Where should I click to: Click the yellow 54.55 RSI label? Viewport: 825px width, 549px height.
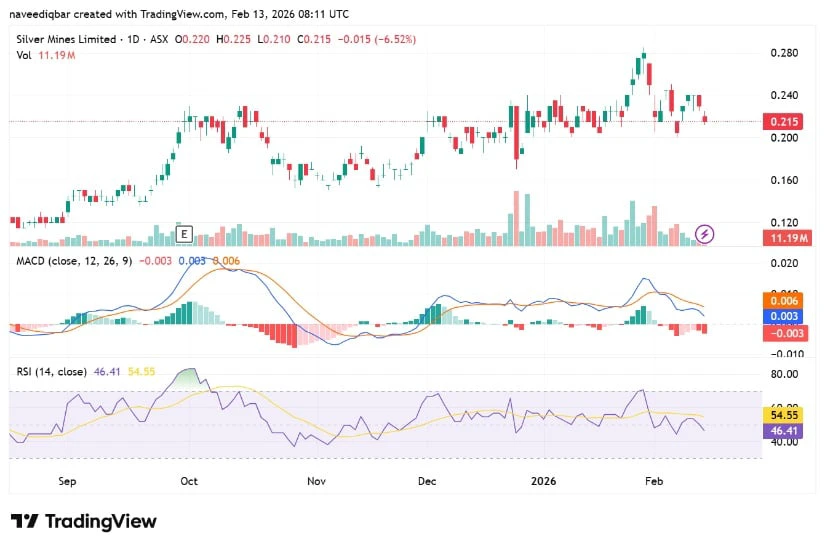(784, 415)
